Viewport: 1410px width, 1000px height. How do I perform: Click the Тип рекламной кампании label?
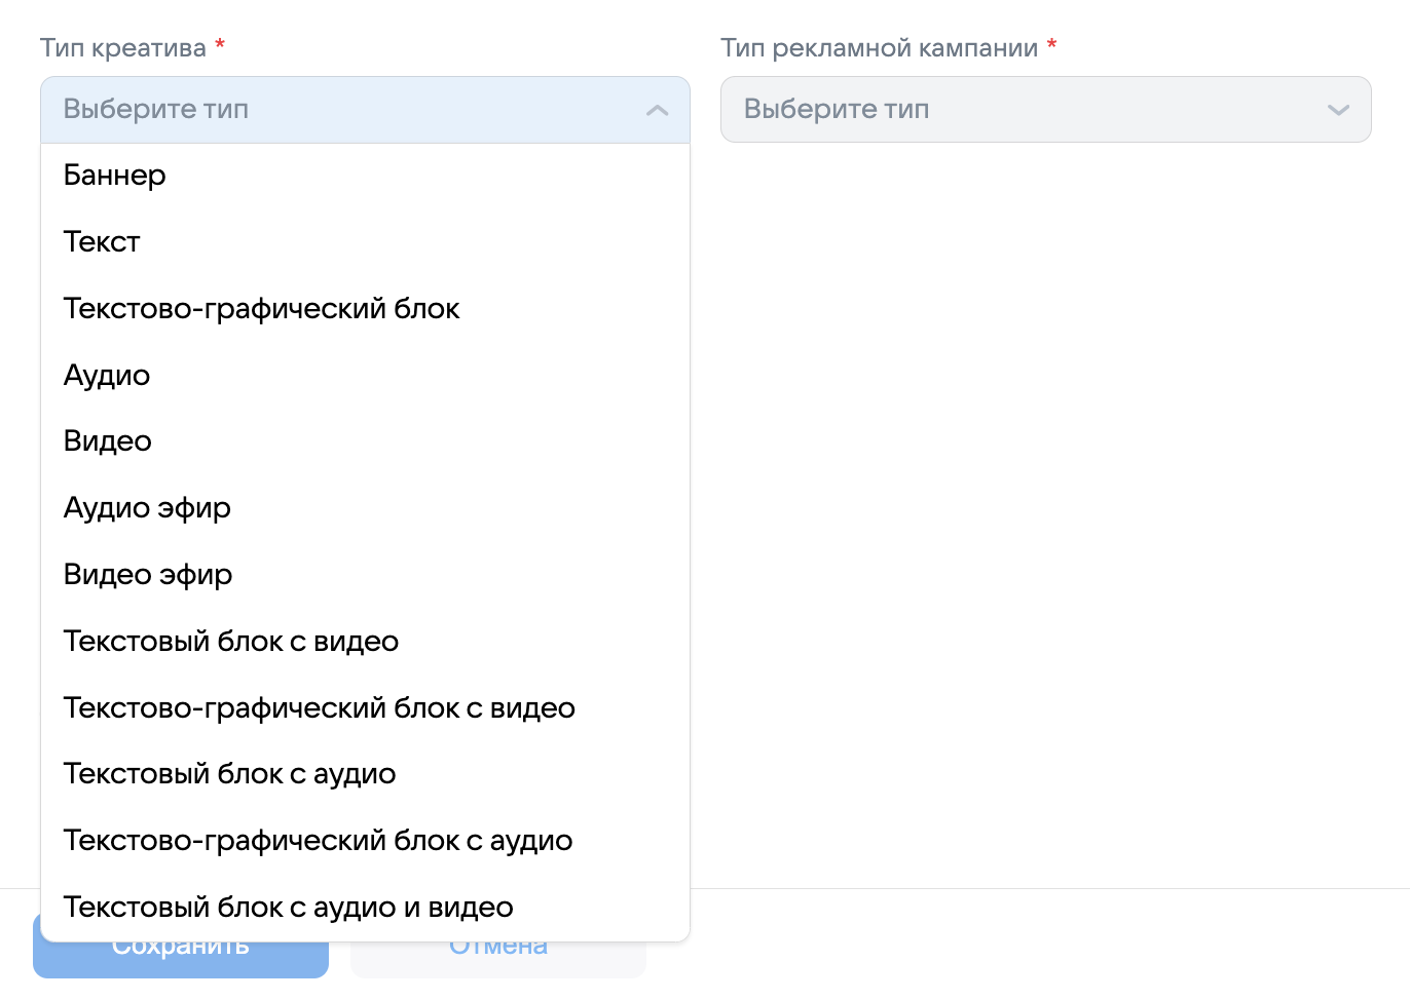(x=879, y=48)
